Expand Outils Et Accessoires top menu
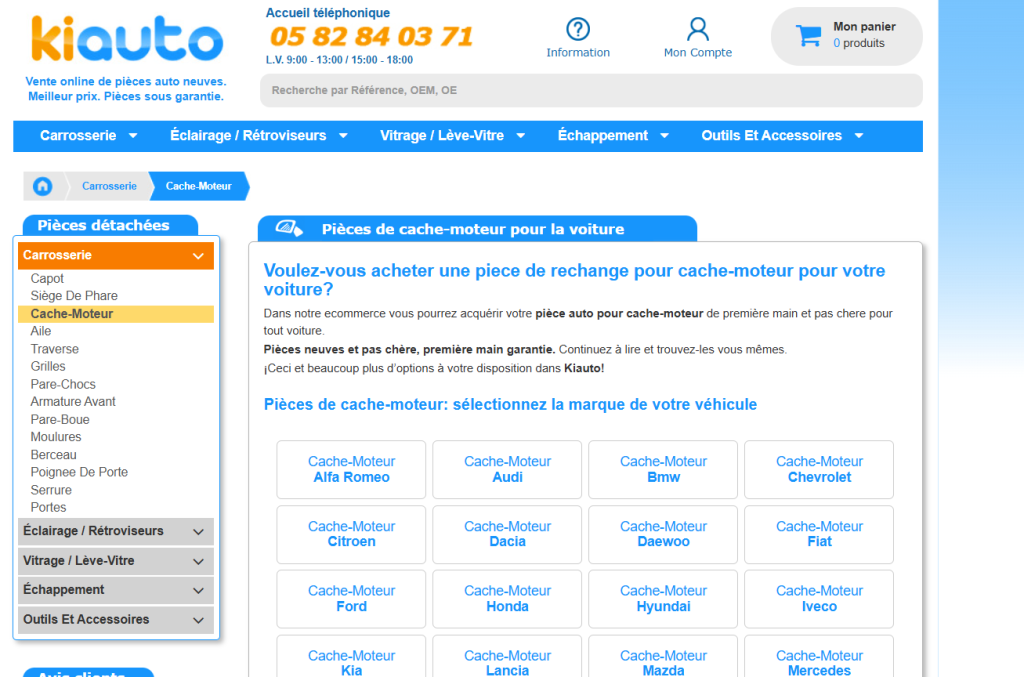 (x=782, y=136)
